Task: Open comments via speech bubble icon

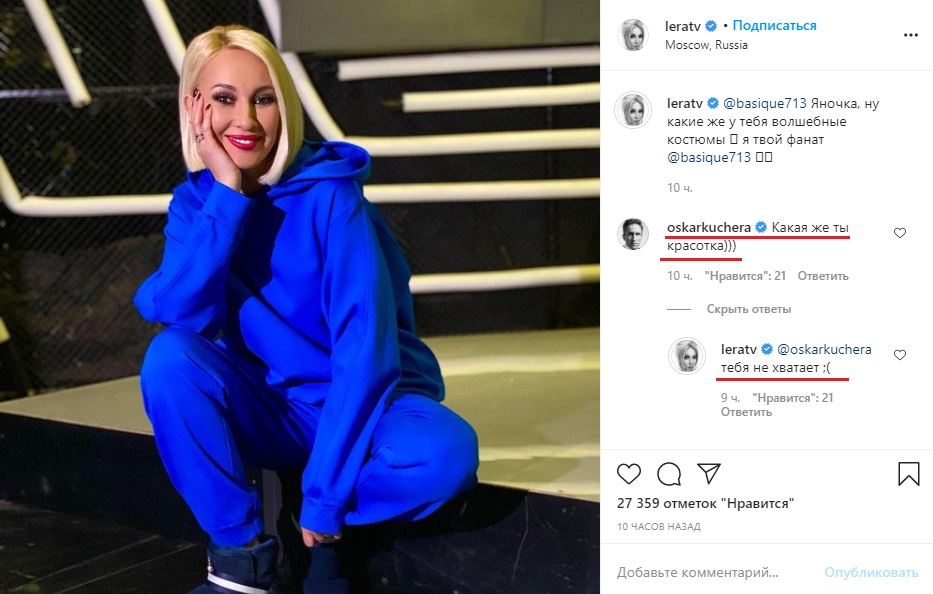Action: pos(669,473)
